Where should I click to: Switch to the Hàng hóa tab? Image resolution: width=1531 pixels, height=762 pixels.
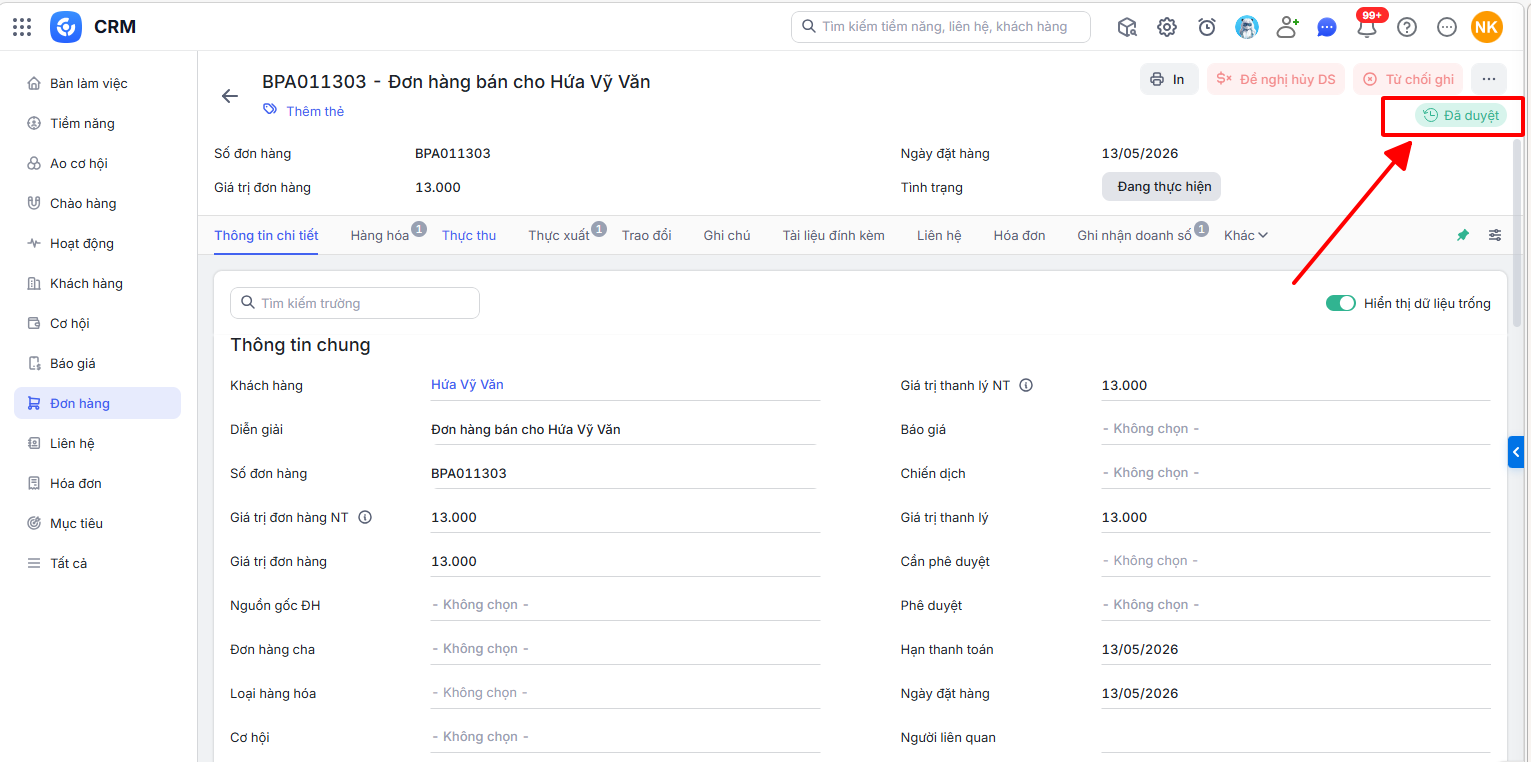(x=380, y=235)
